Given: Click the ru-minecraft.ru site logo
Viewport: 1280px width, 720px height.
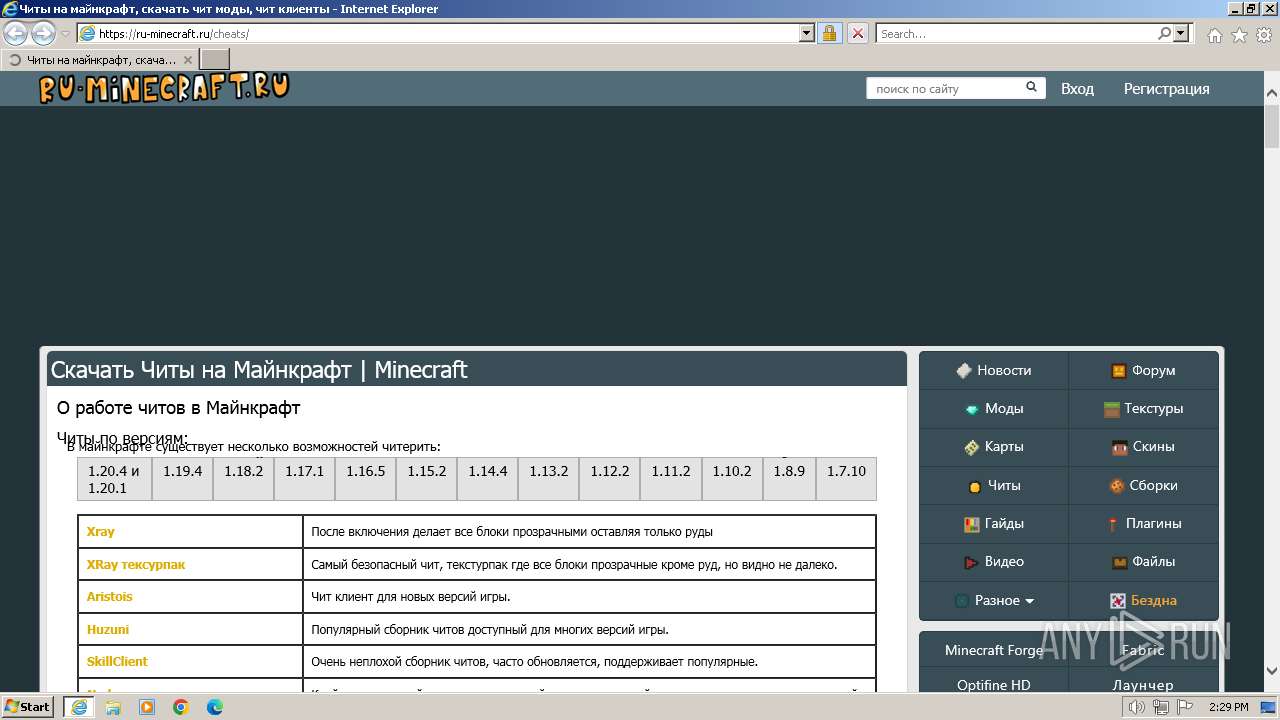Looking at the screenshot, I should point(164,88).
